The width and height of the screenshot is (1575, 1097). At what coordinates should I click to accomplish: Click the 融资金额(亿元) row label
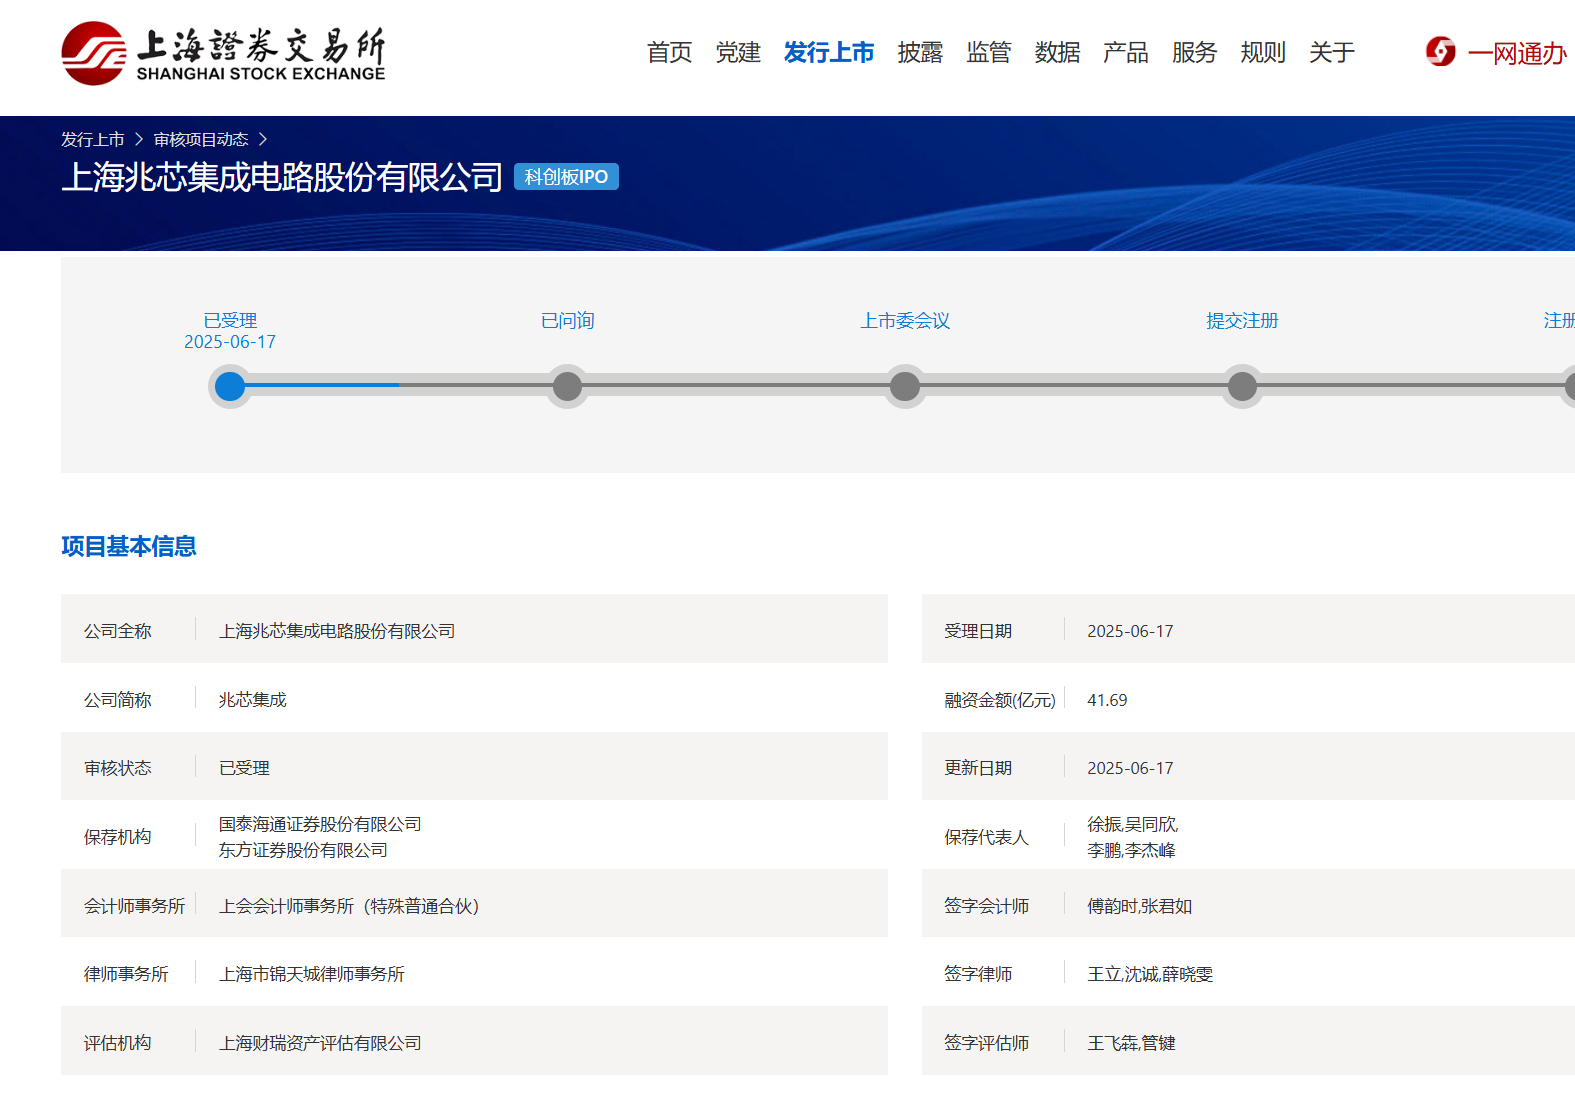pos(1000,700)
